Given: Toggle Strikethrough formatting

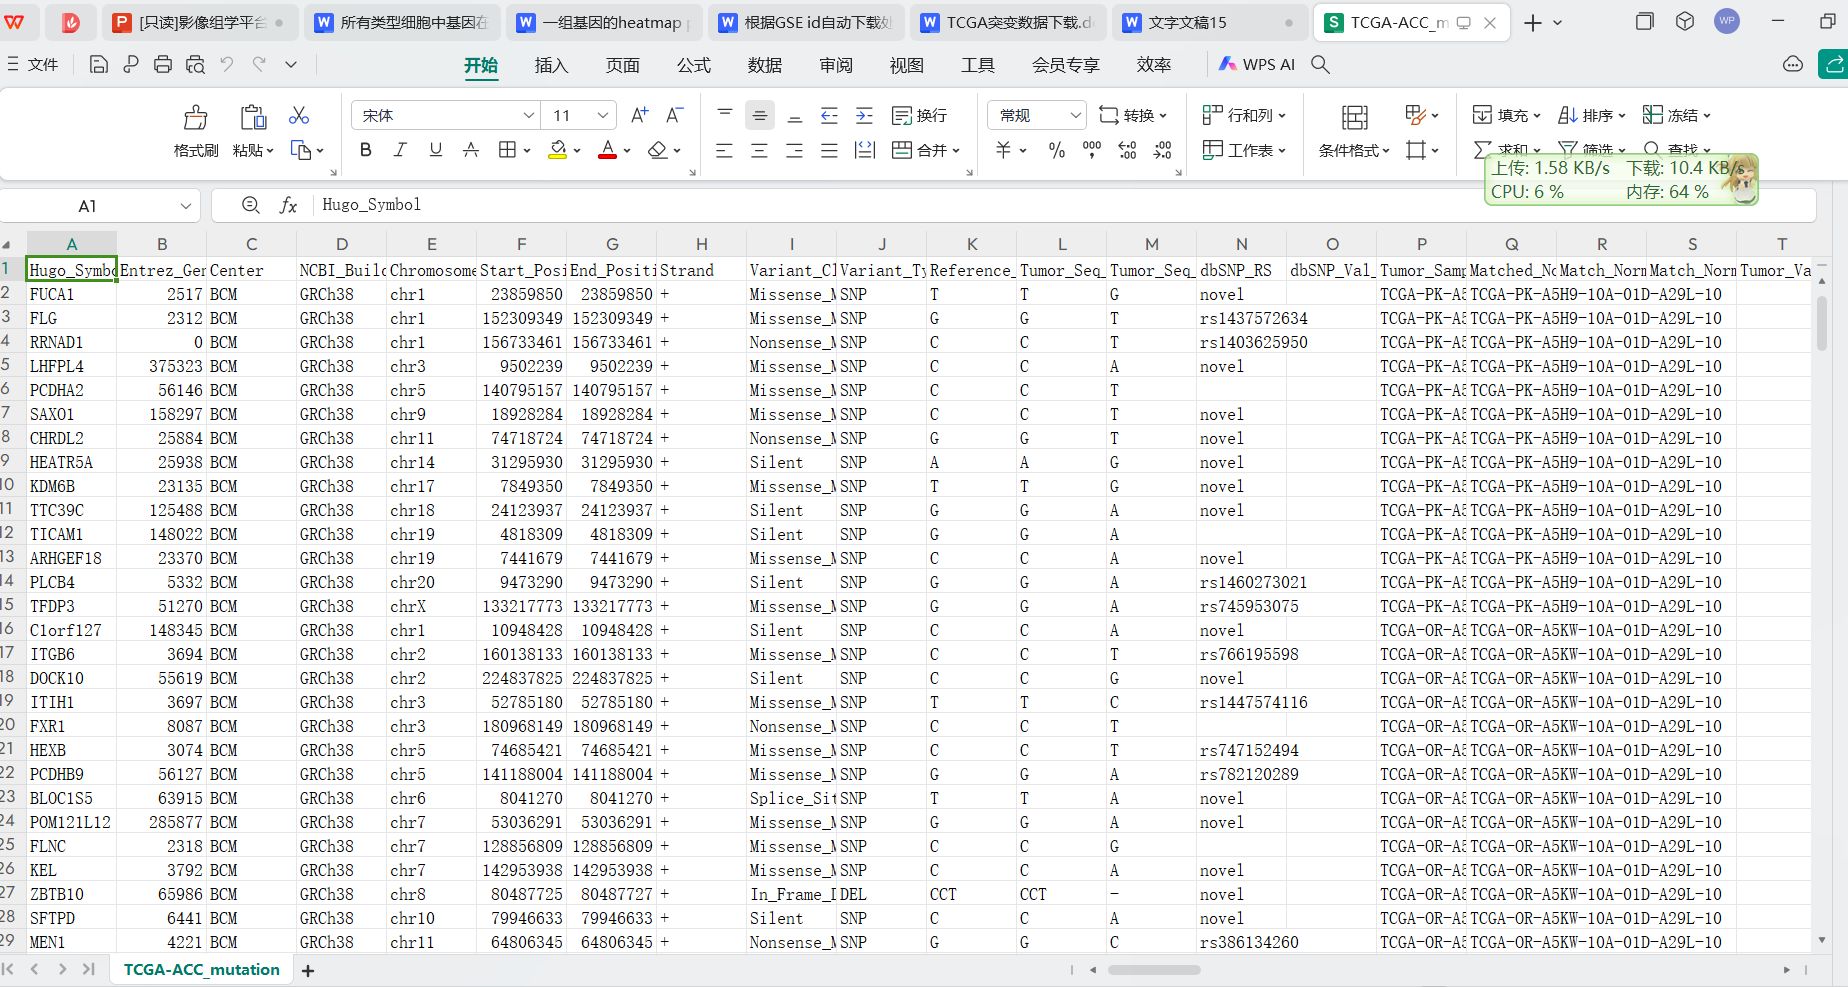Looking at the screenshot, I should (470, 150).
